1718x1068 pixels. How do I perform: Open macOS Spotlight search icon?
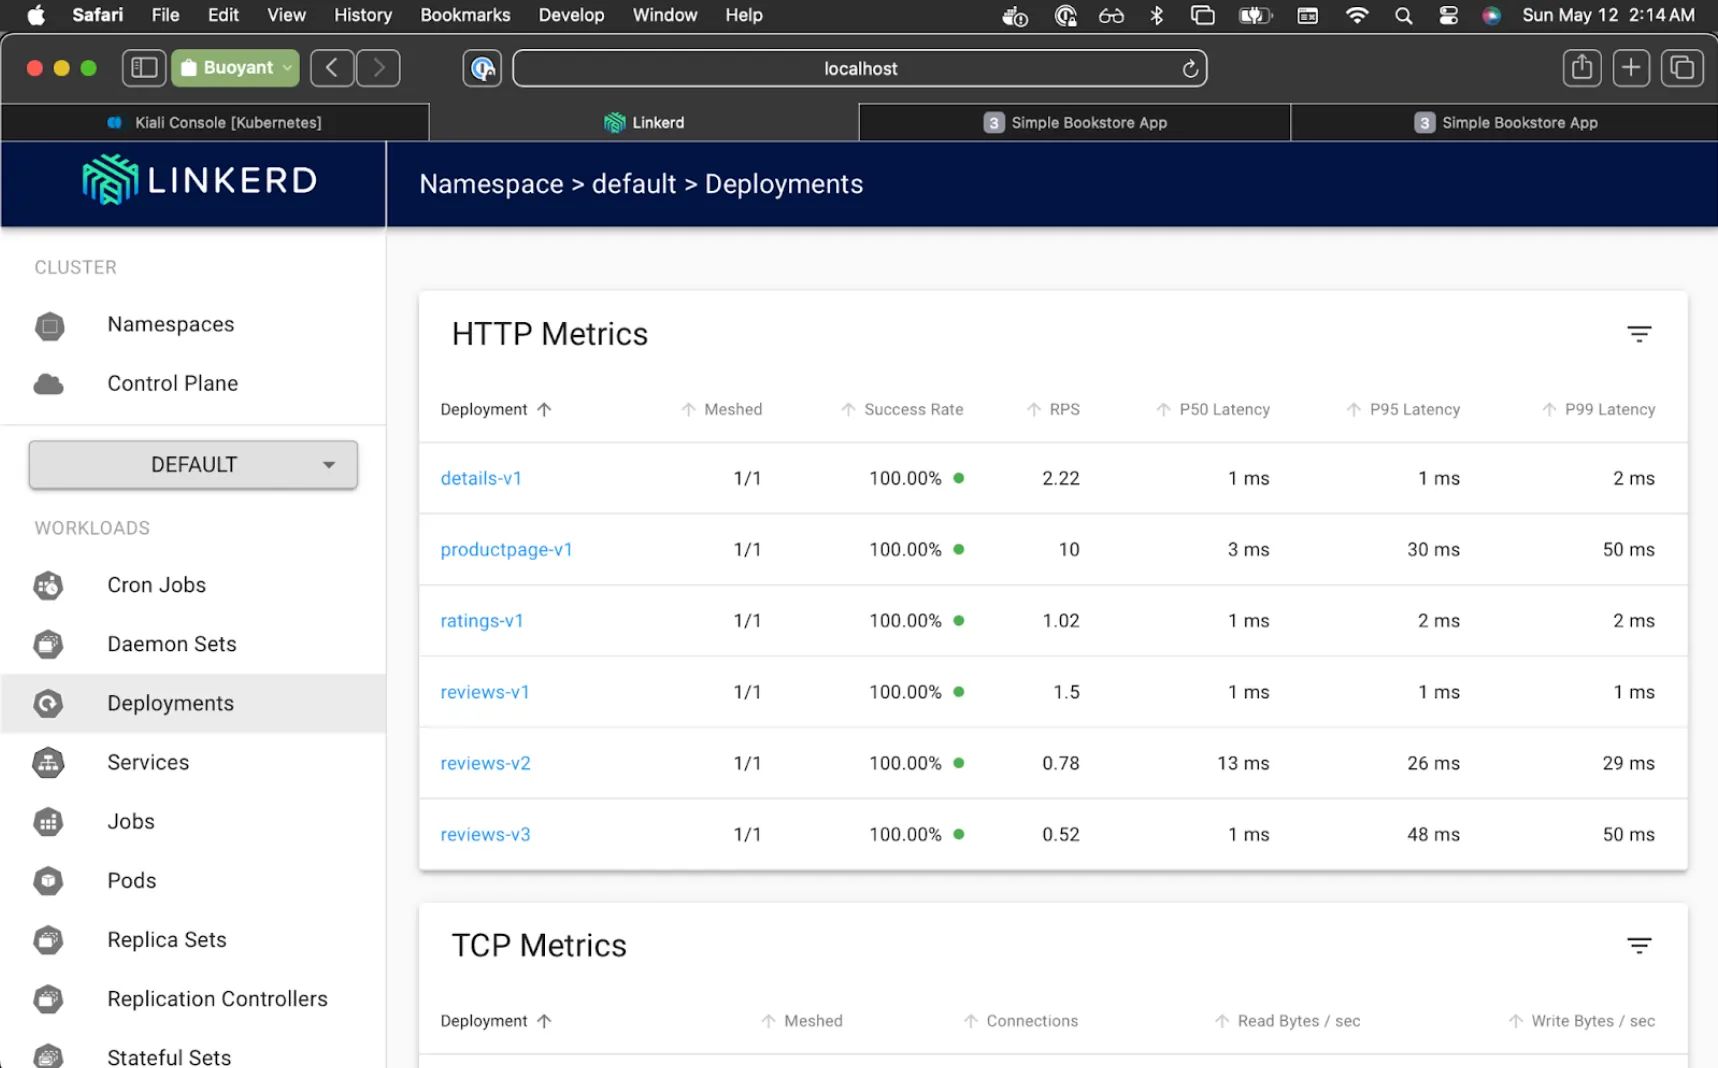pos(1403,16)
